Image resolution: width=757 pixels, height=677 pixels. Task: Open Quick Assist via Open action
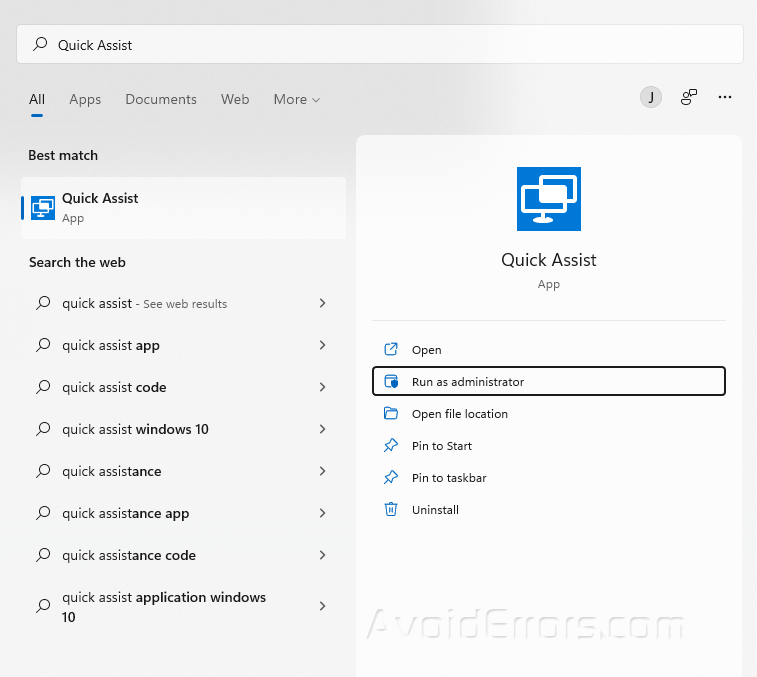548,350
